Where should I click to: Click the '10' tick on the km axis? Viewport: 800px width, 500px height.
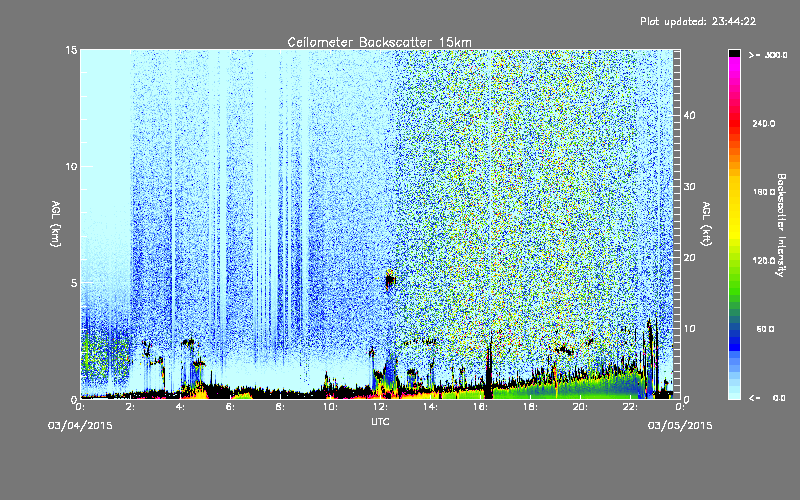point(71,166)
